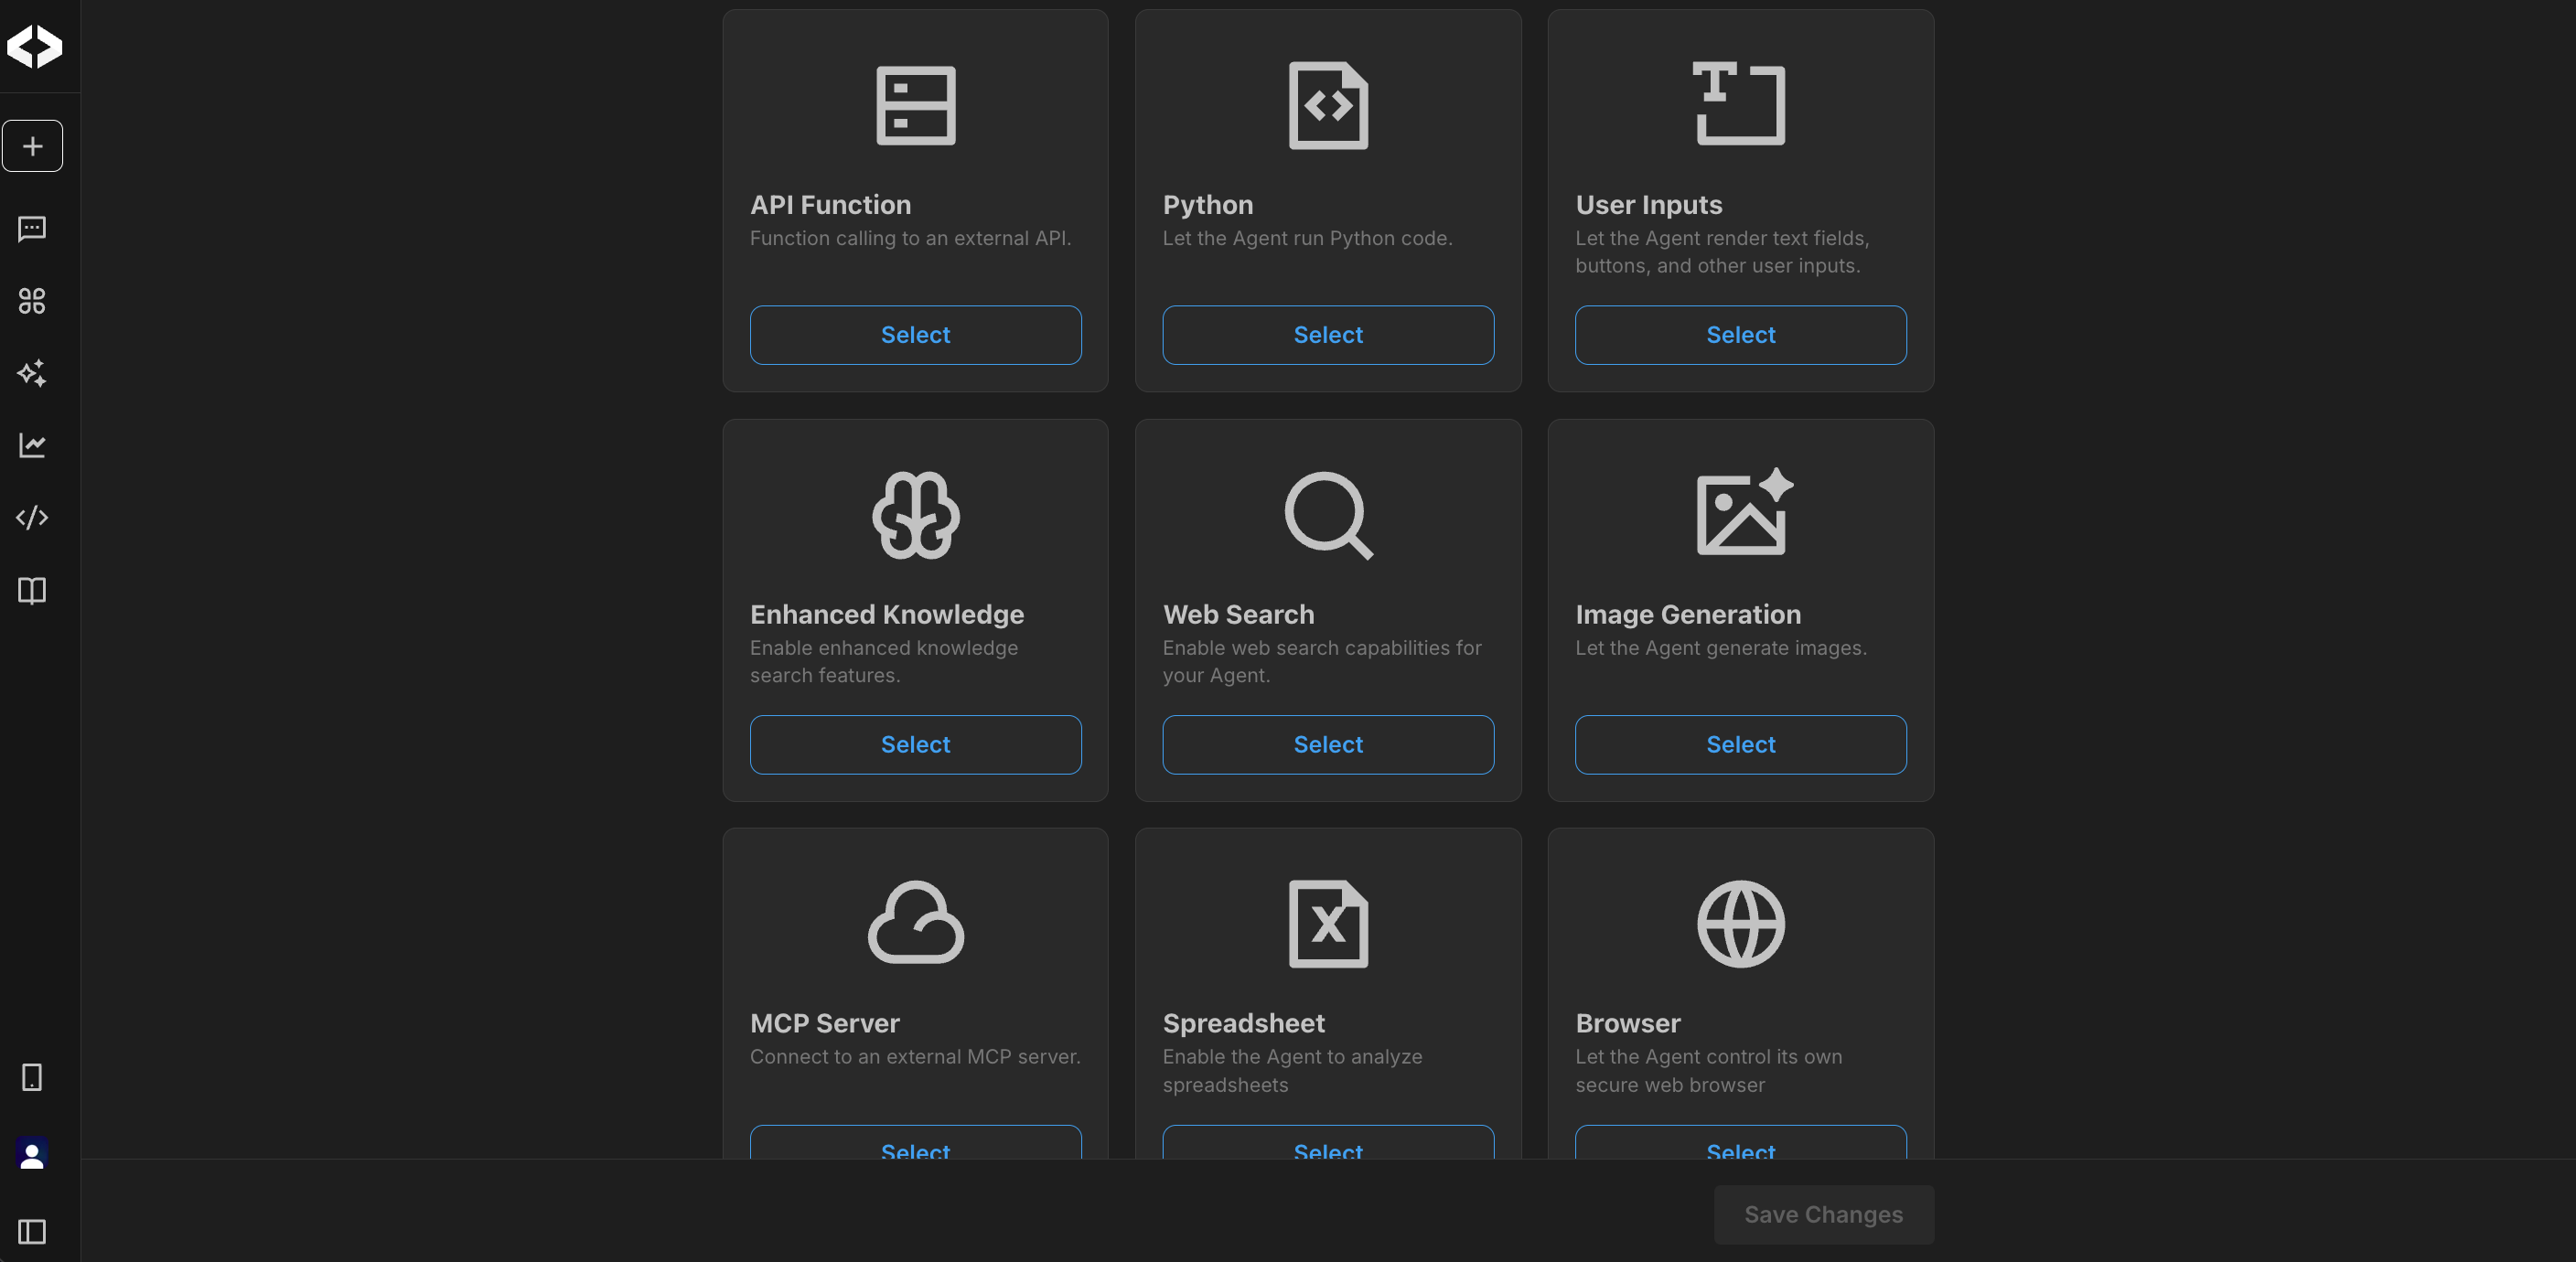Screen dimensions: 2576x1262
Task: Open the user profile avatar
Action: [x=32, y=1154]
